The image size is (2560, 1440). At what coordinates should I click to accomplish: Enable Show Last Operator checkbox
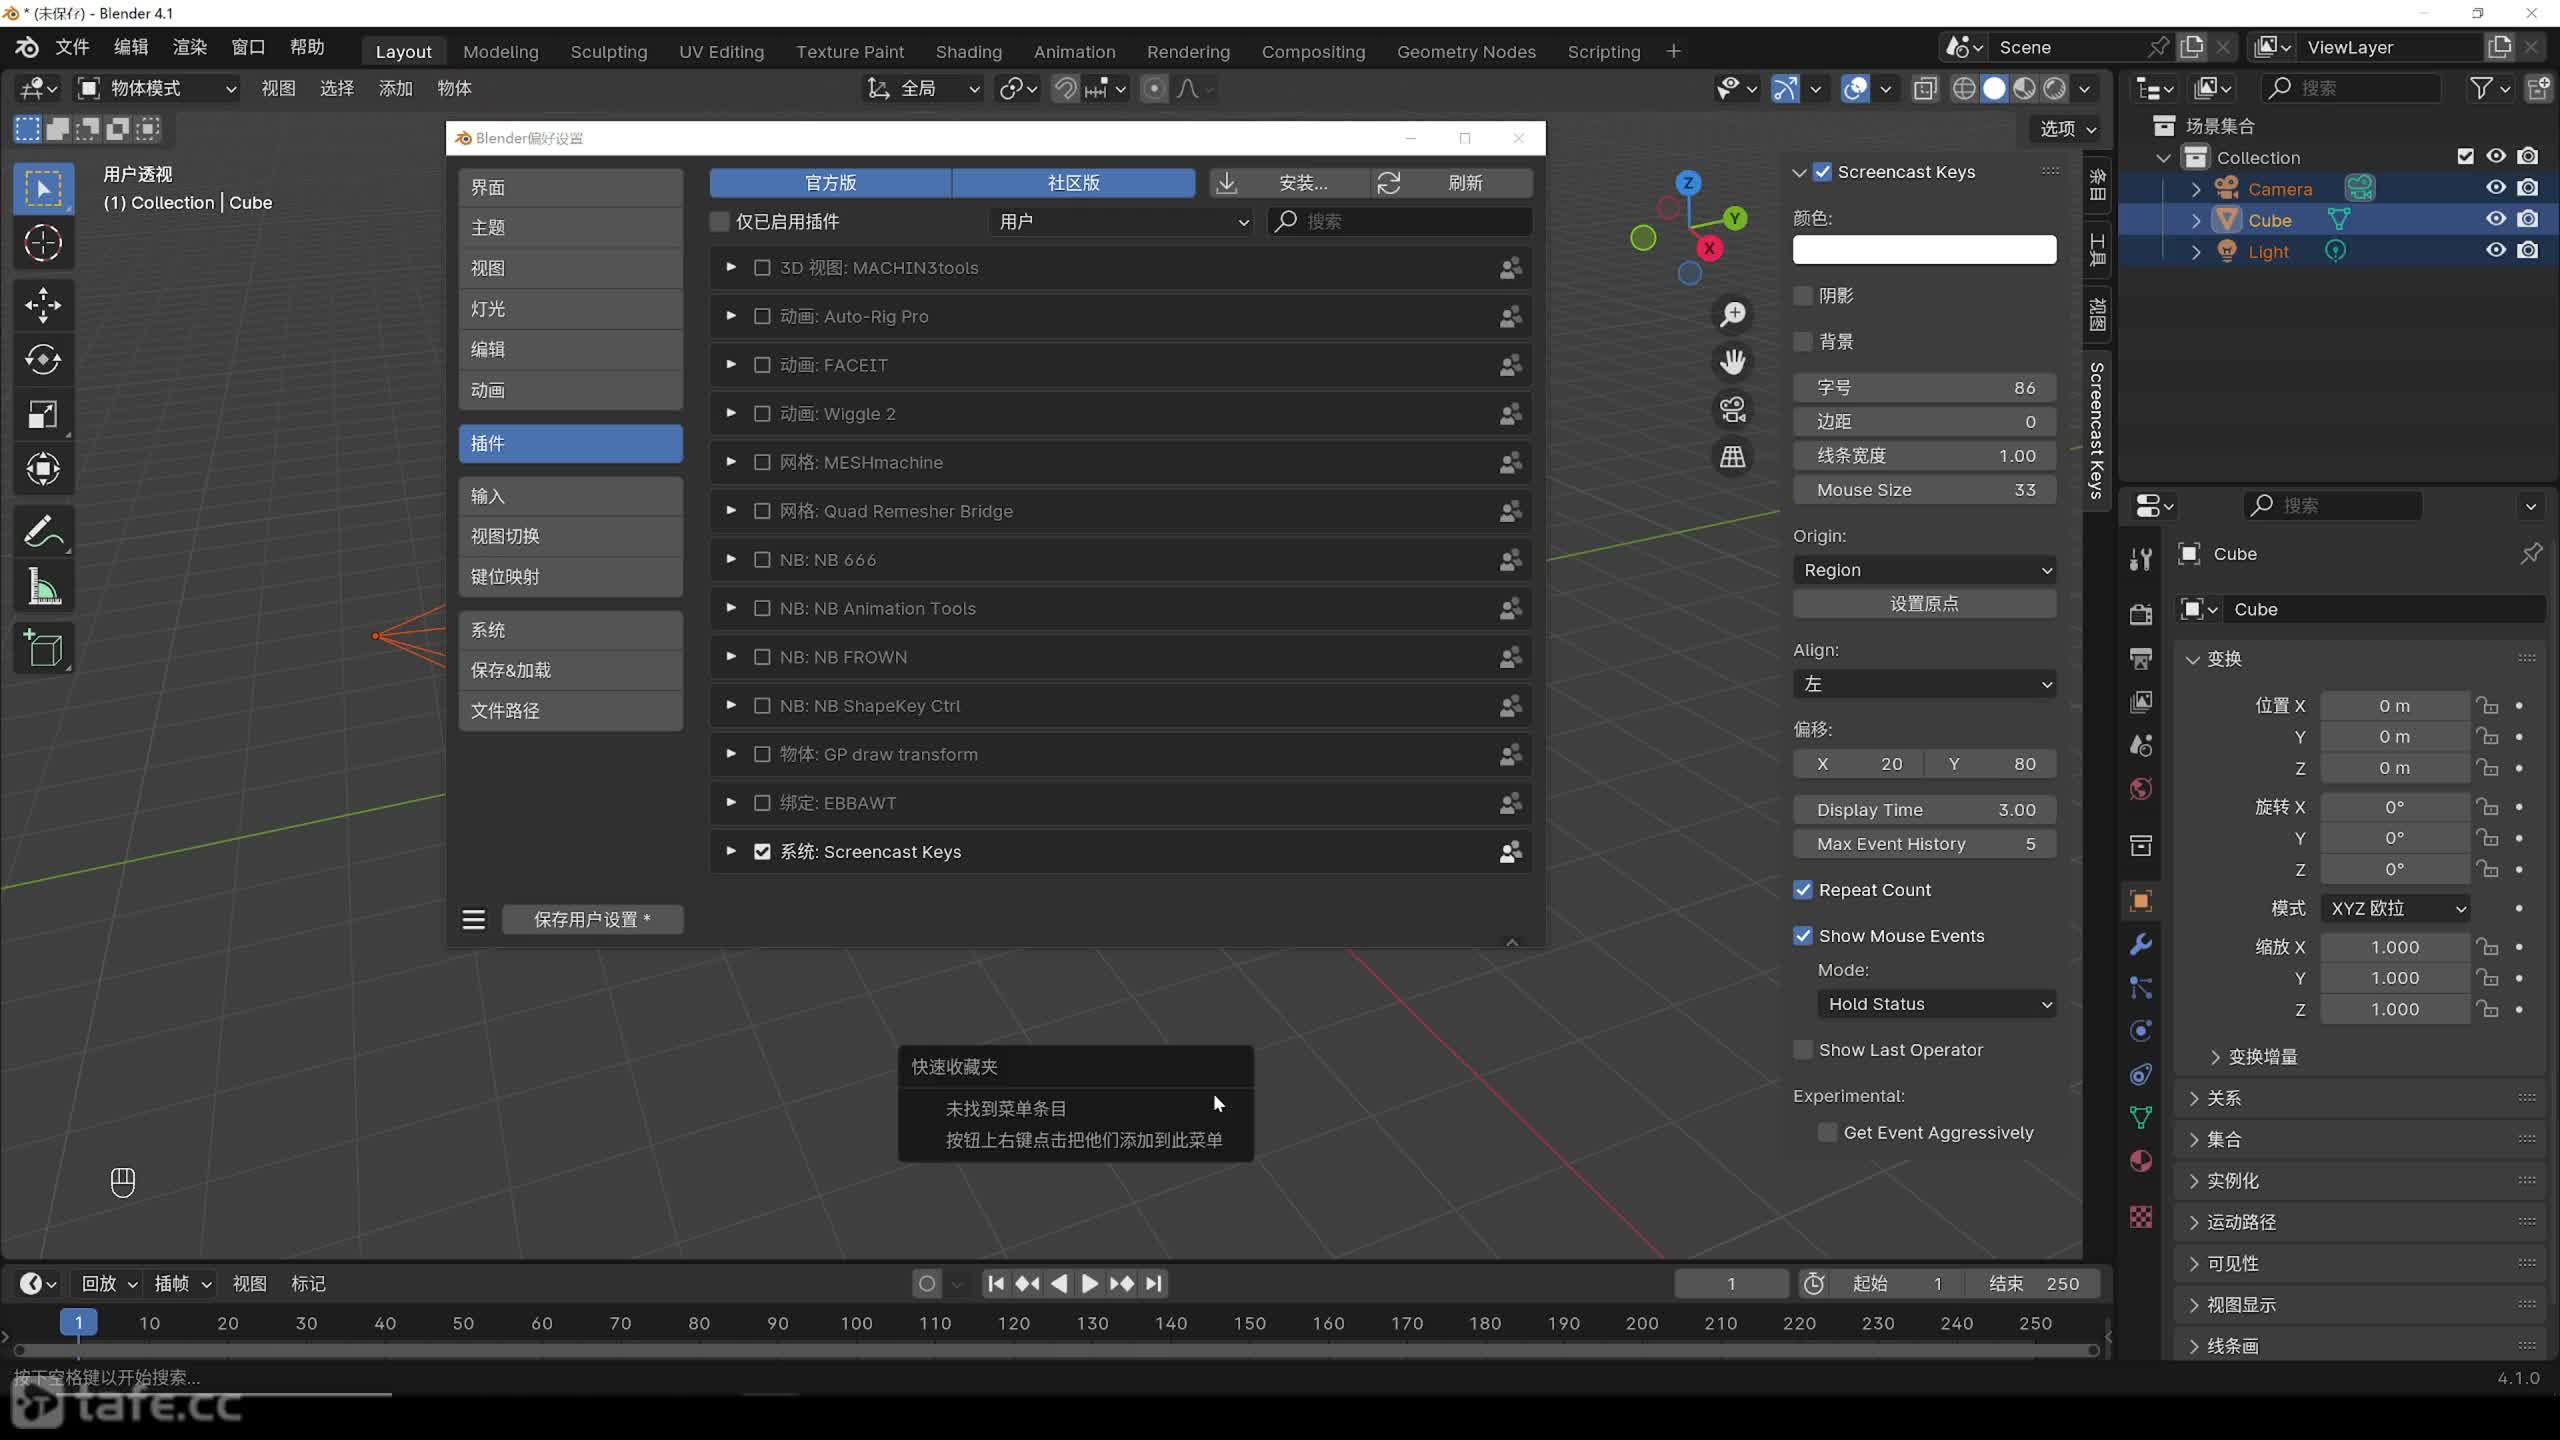click(x=1803, y=1050)
